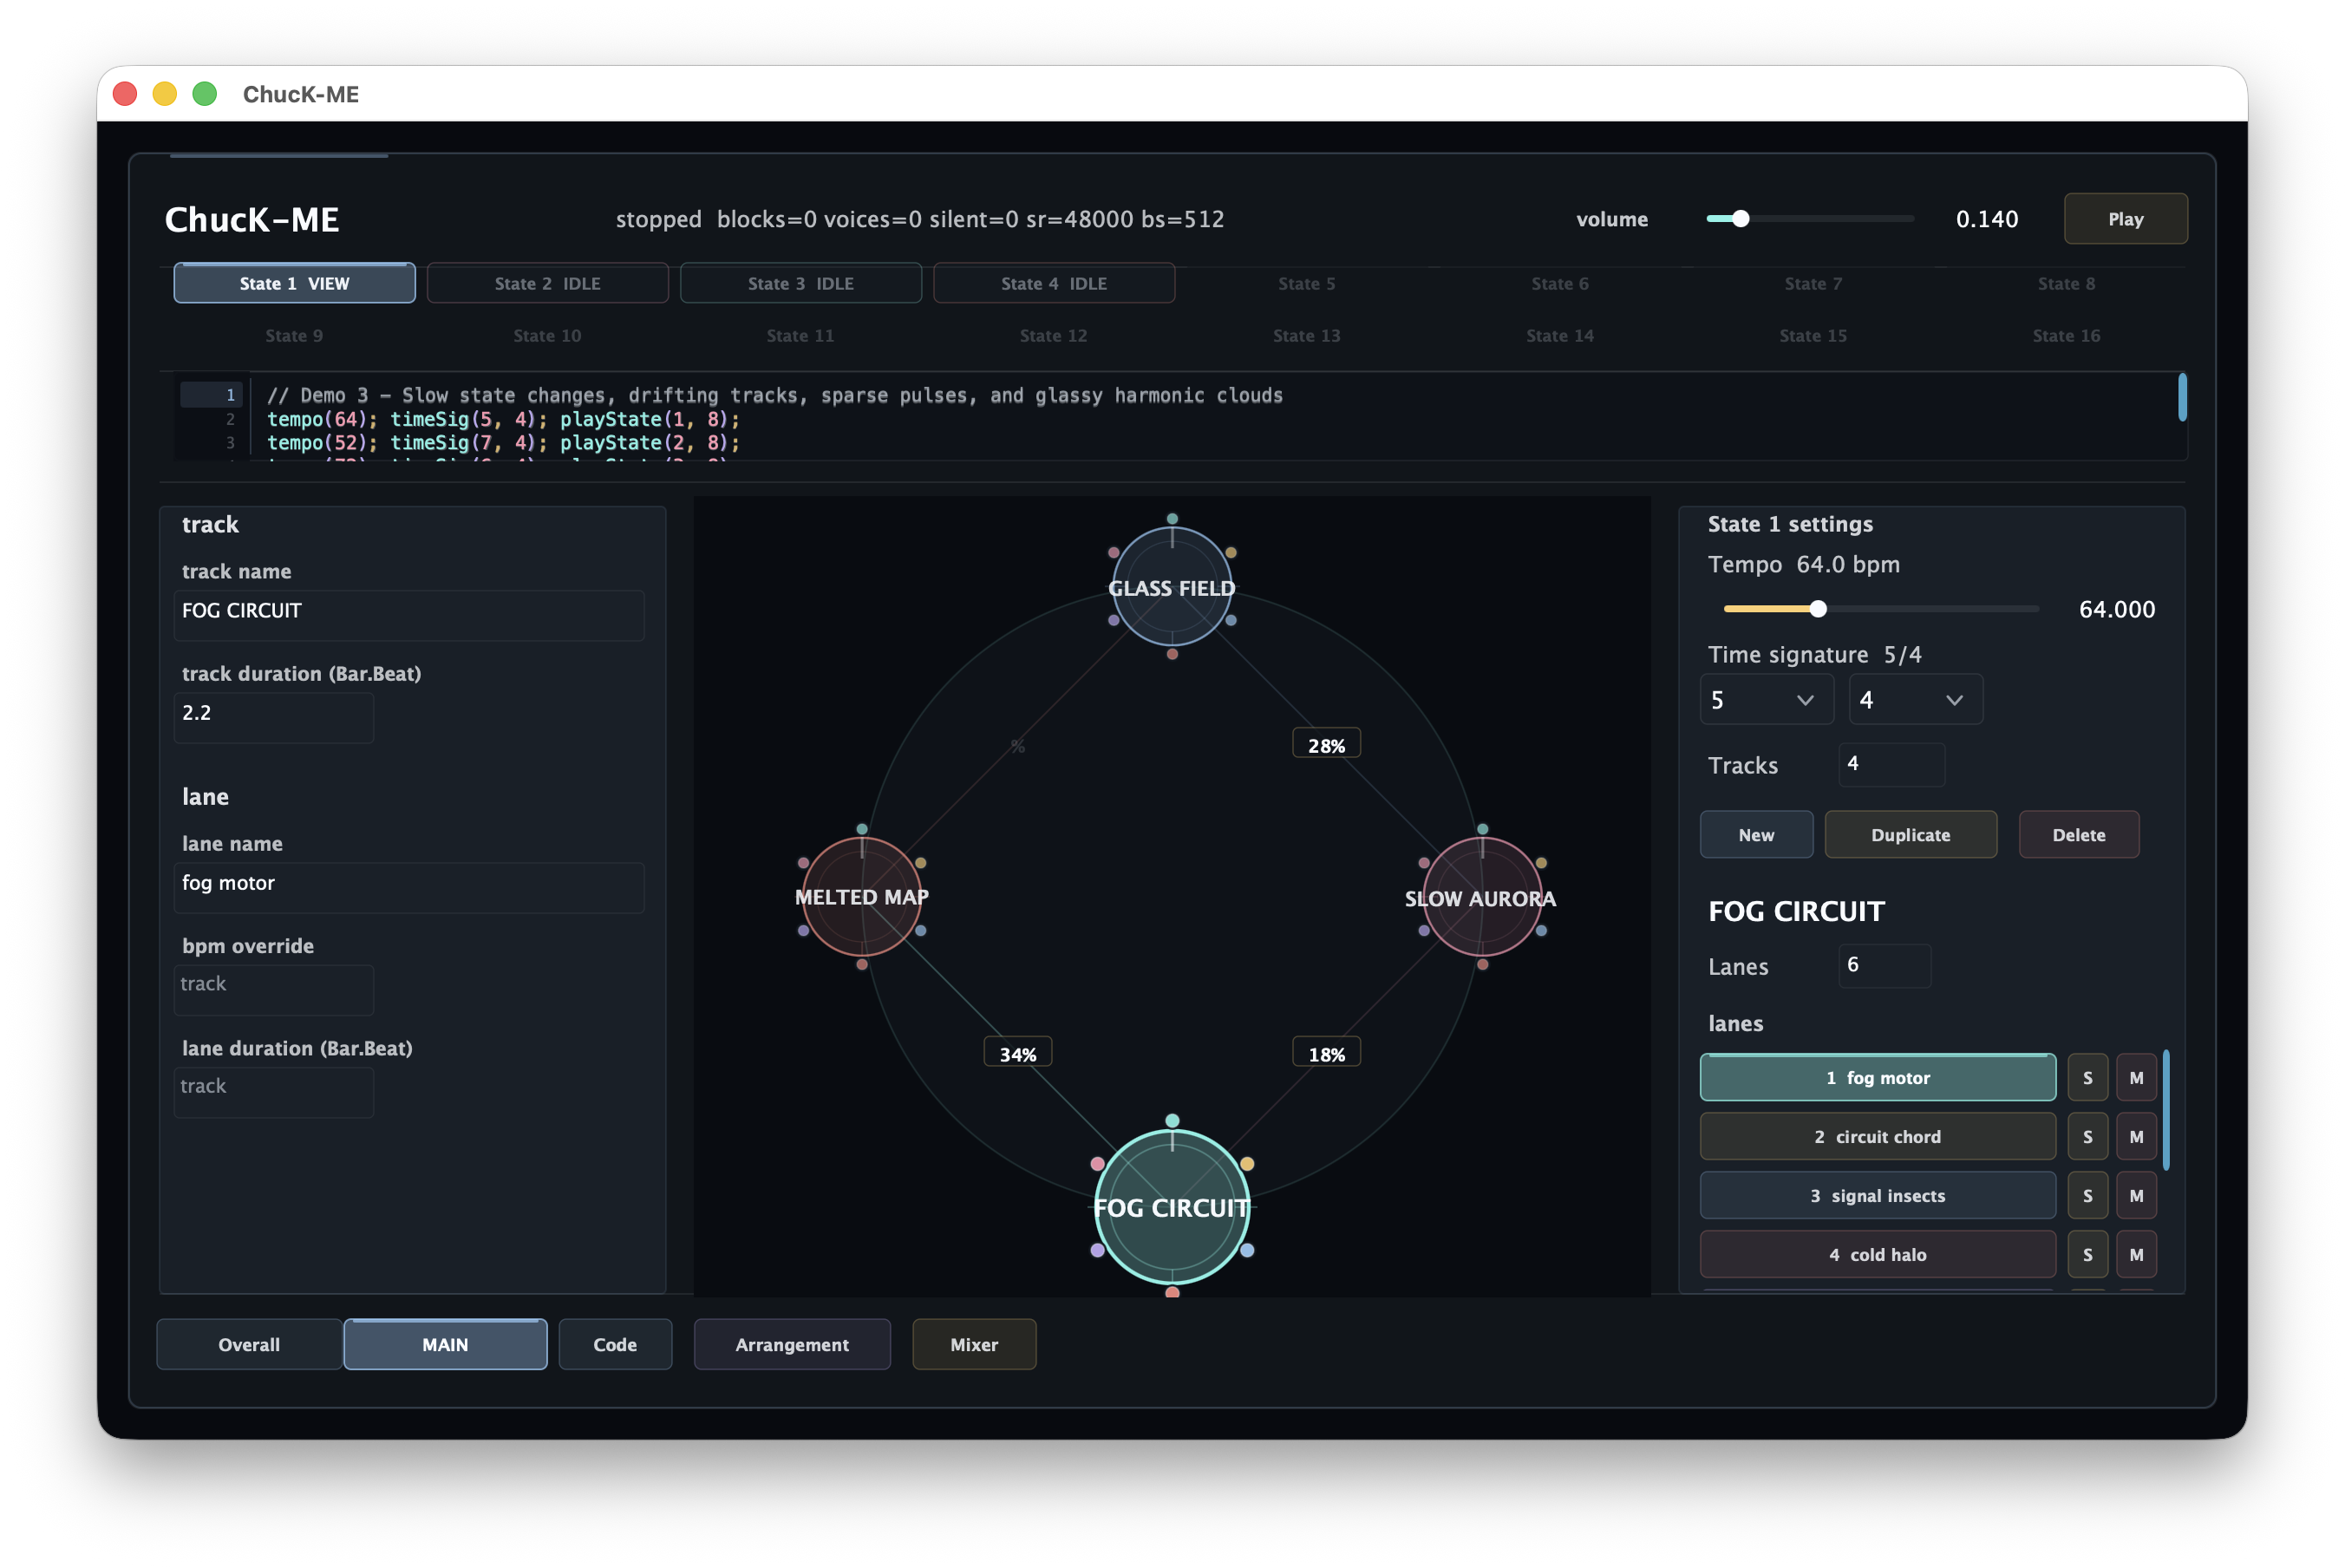Image resolution: width=2345 pixels, height=1568 pixels.
Task: Select the State 5 slot
Action: [x=1306, y=283]
